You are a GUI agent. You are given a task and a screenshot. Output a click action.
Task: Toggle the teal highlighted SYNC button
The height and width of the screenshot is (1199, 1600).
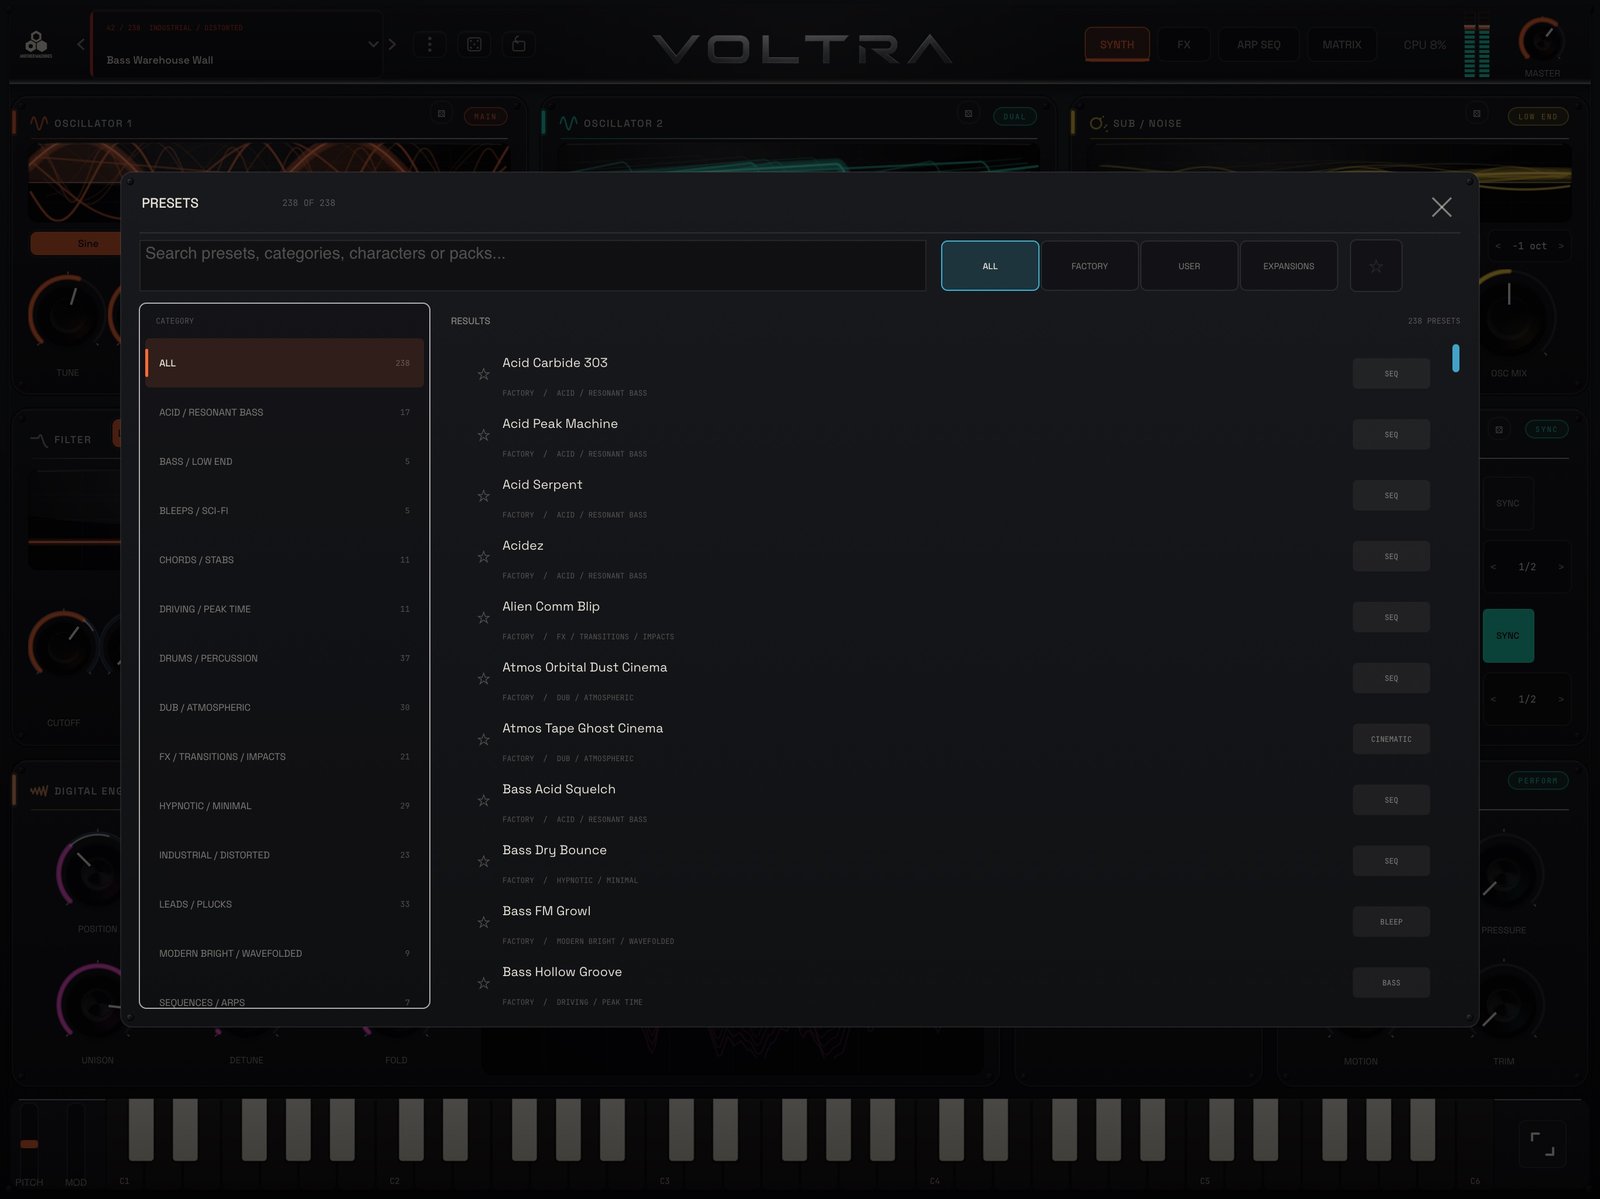click(1508, 636)
